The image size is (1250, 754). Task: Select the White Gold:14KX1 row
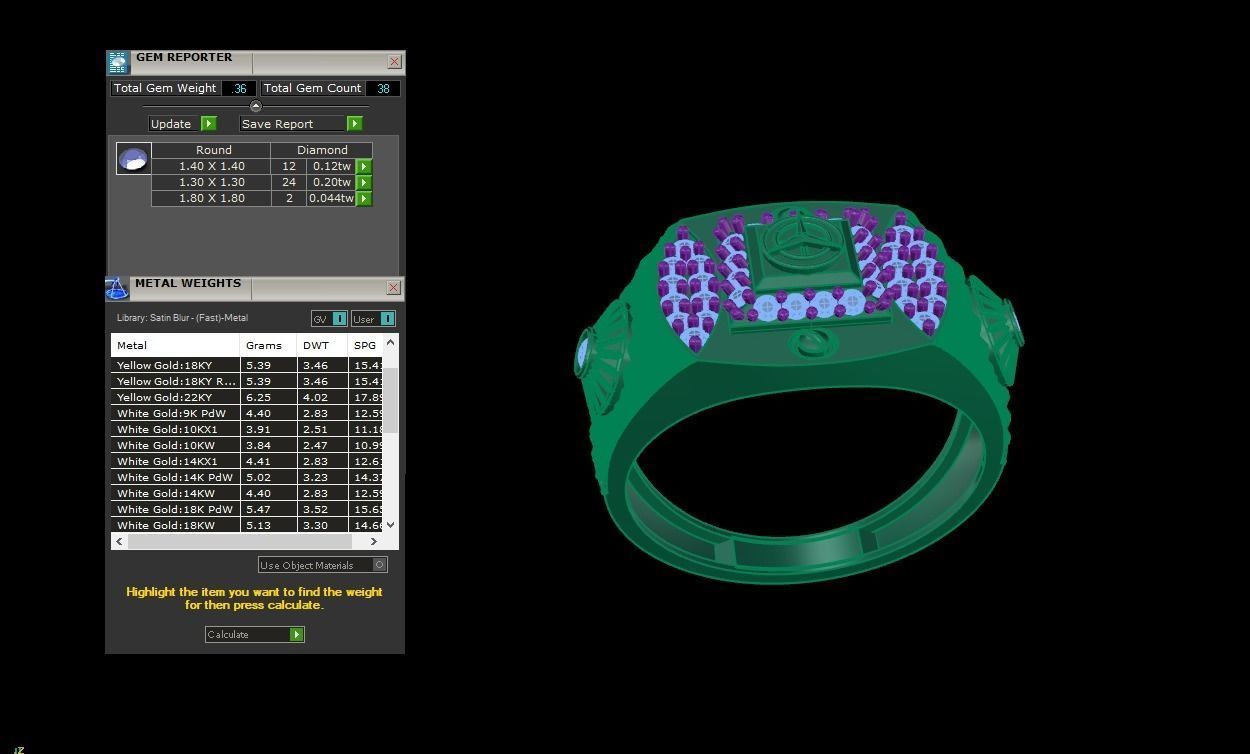point(246,461)
